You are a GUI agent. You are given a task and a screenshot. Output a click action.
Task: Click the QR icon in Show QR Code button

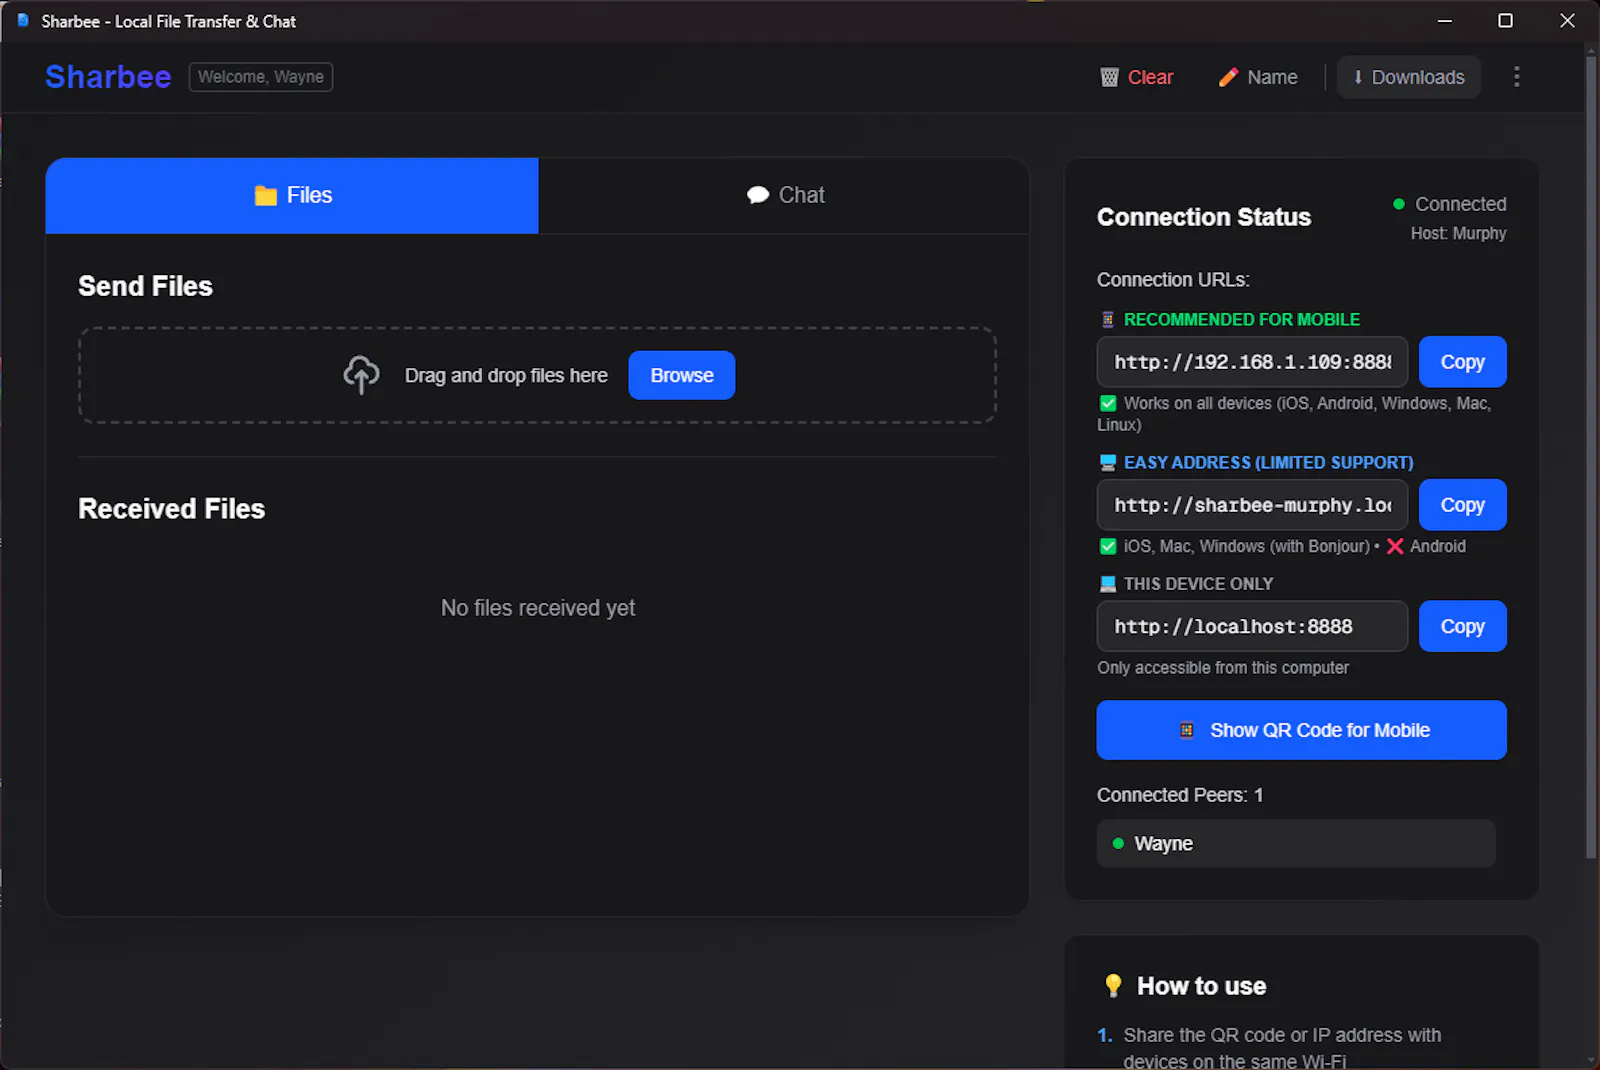(1187, 730)
